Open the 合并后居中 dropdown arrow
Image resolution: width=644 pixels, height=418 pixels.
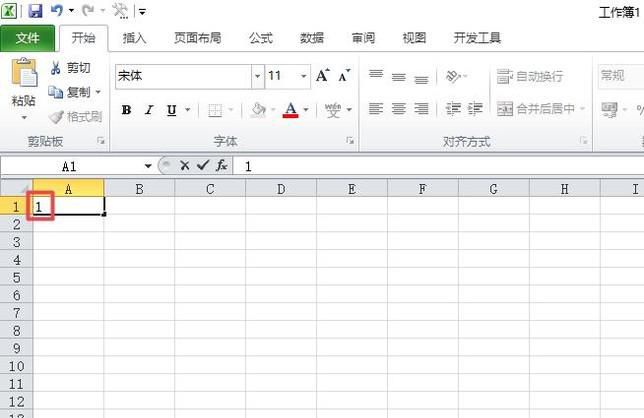click(582, 109)
